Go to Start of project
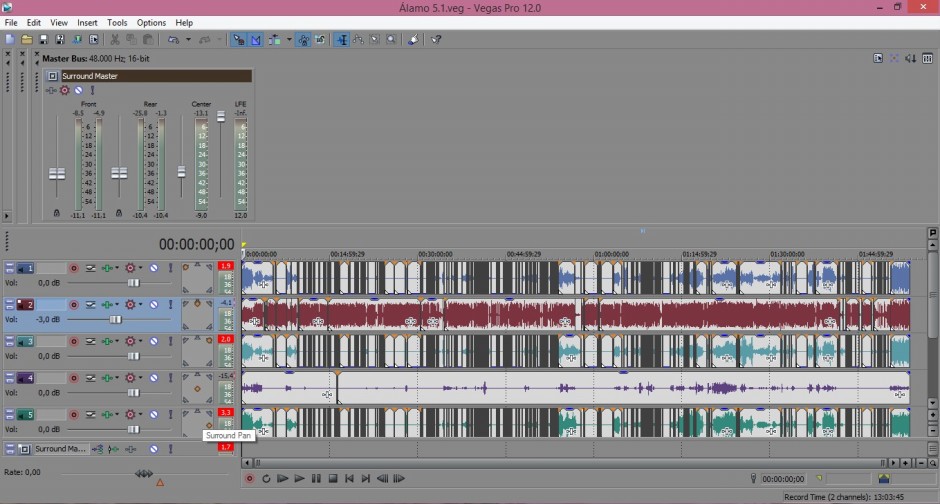Screen dimensions: 940x504 (349, 478)
